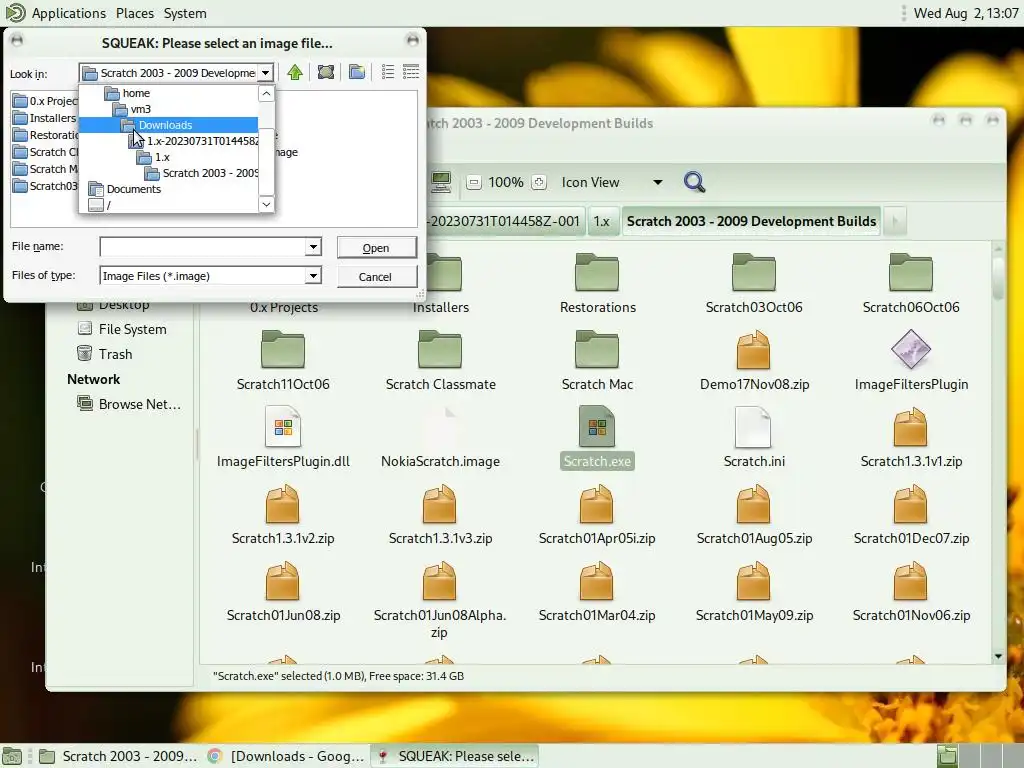The image size is (1024, 768).
Task: Switch dialog to list view
Action: pos(388,72)
